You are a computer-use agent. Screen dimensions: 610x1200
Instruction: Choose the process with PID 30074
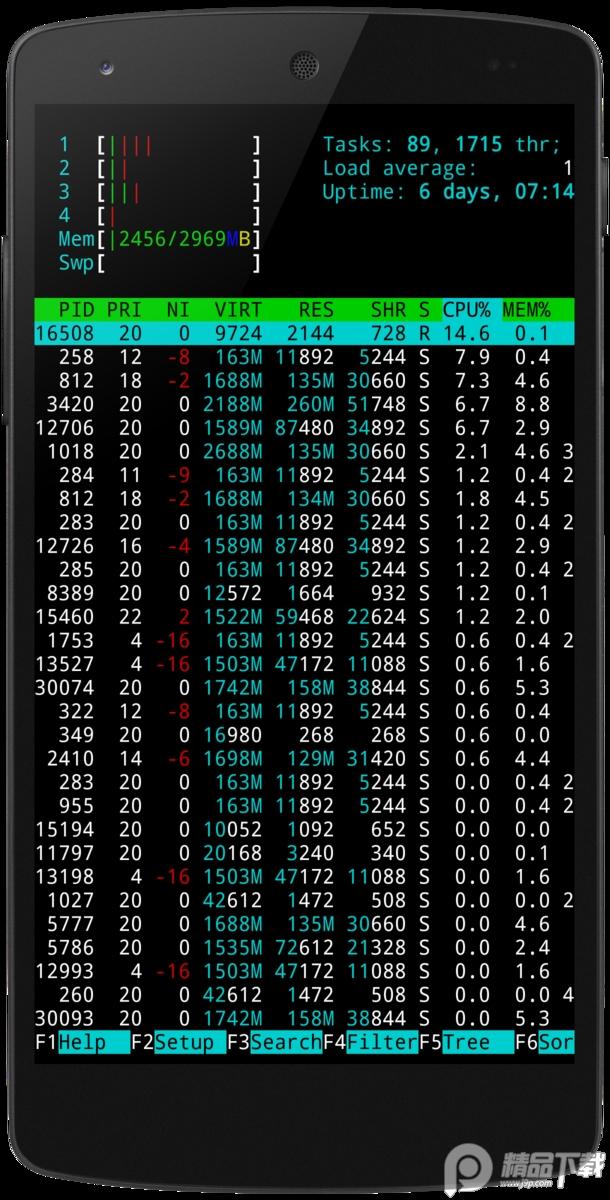(300, 688)
